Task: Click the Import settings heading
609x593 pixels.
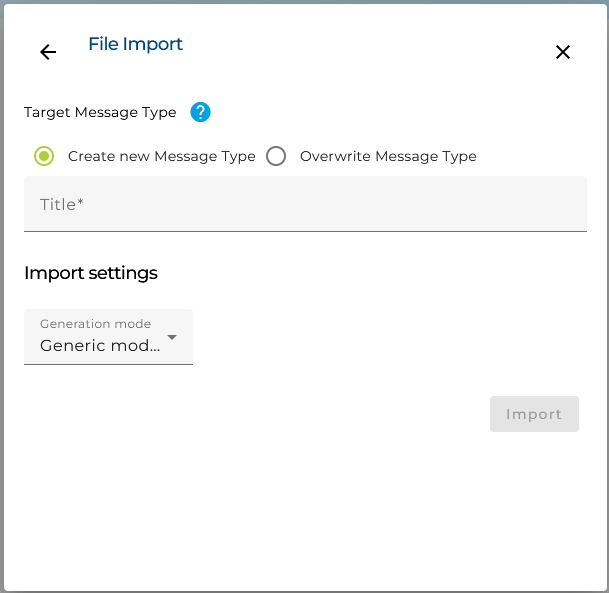Action: pos(91,273)
